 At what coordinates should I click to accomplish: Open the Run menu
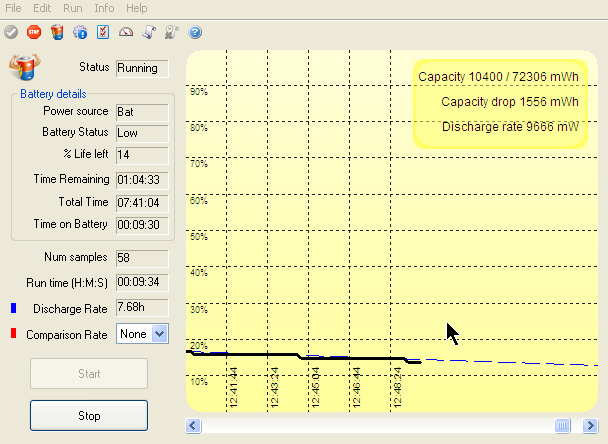(72, 8)
